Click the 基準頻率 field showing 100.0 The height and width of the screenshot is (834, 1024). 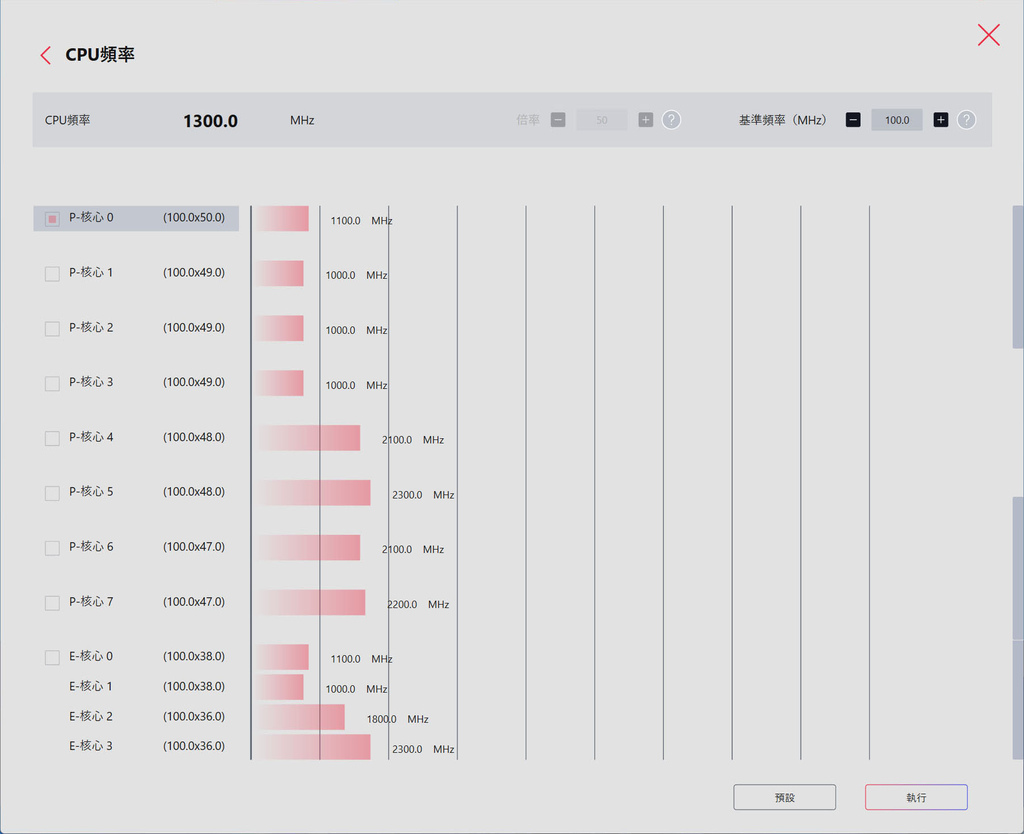pyautogui.click(x=897, y=120)
